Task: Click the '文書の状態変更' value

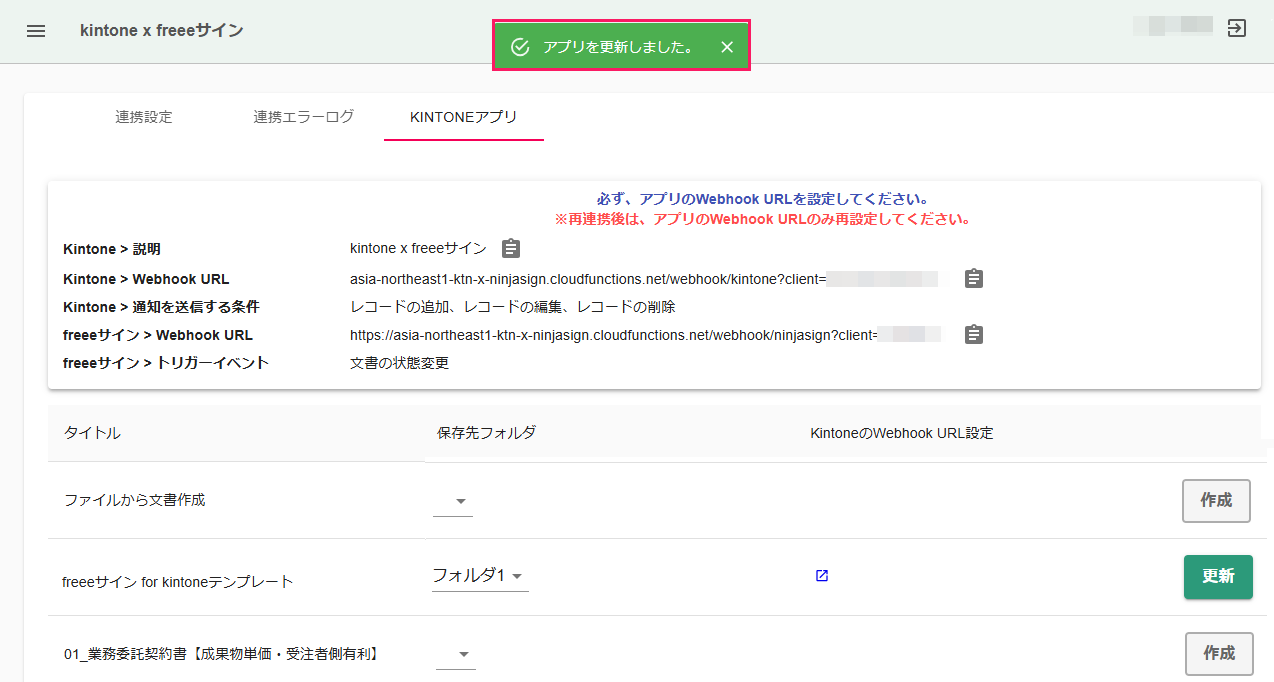Action: point(399,363)
